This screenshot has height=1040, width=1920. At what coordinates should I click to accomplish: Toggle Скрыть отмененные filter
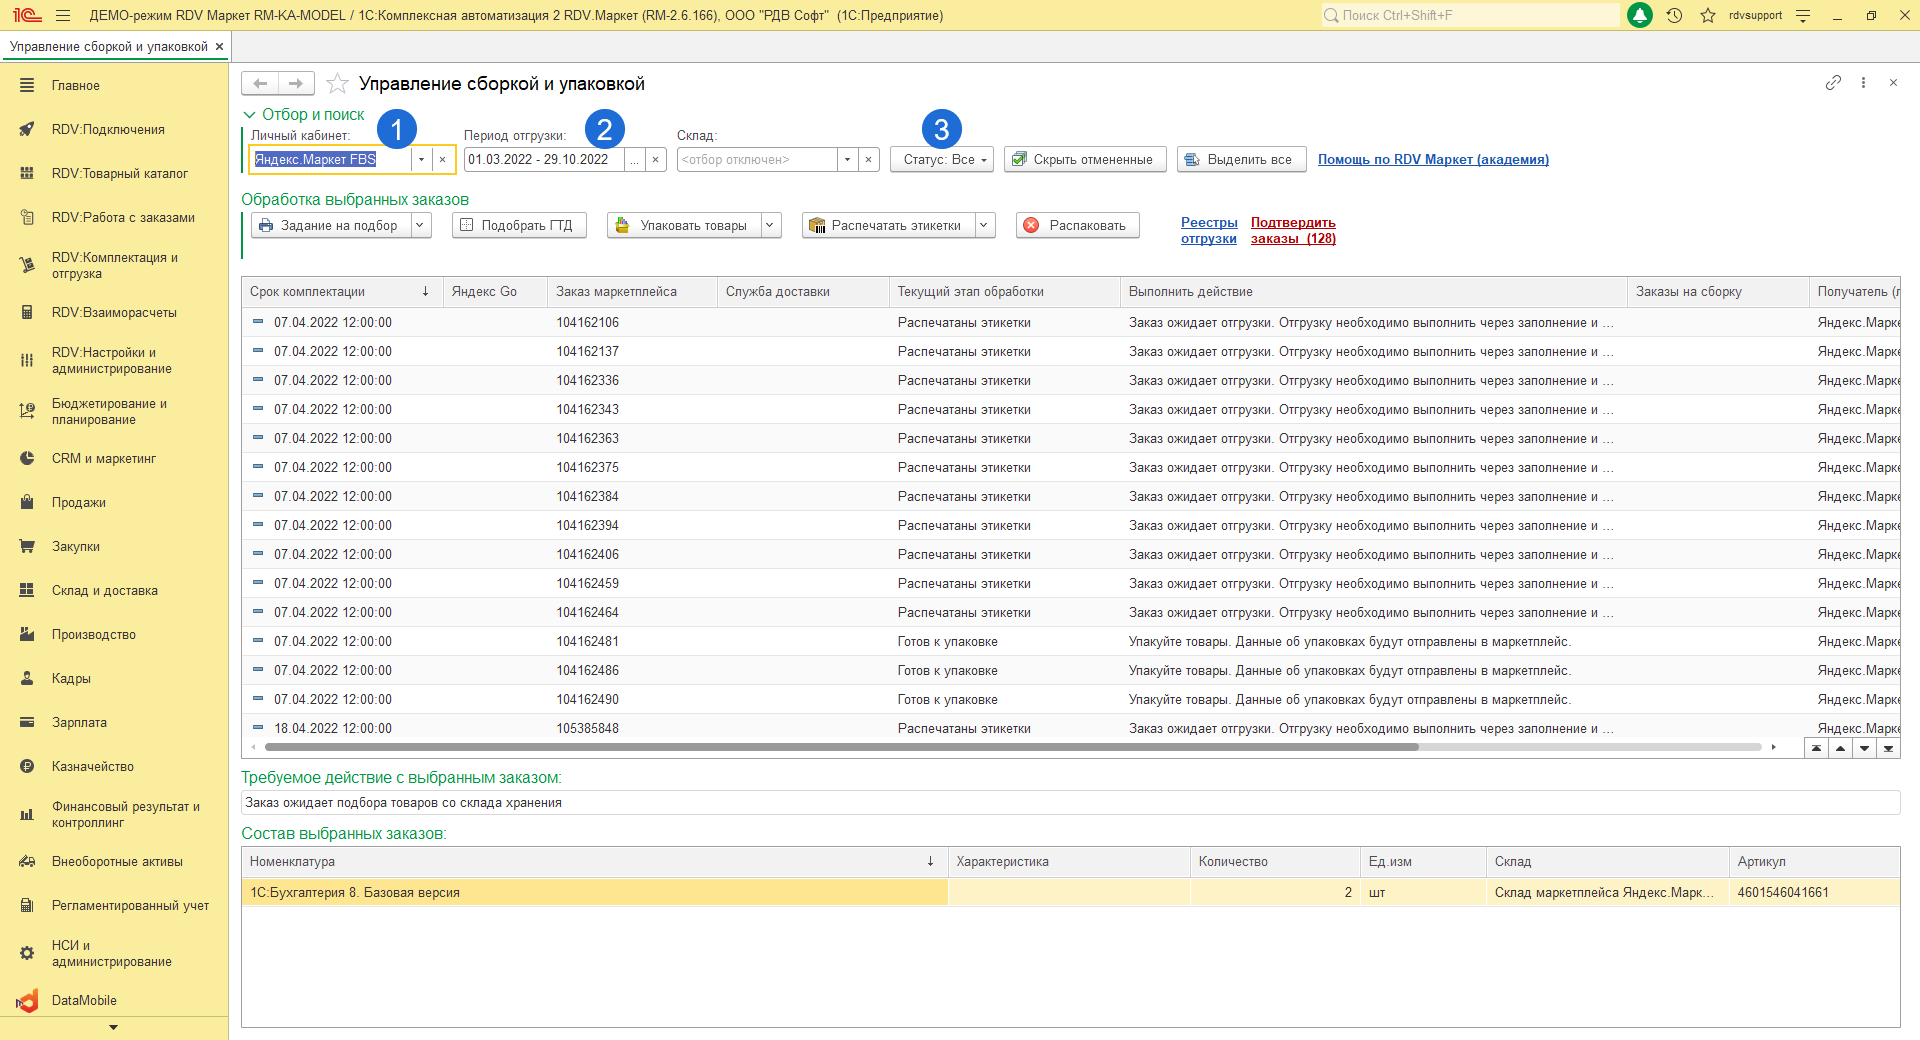point(1084,160)
